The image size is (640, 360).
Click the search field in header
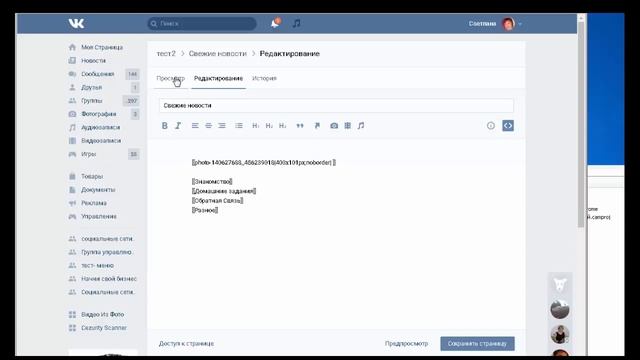[202, 24]
